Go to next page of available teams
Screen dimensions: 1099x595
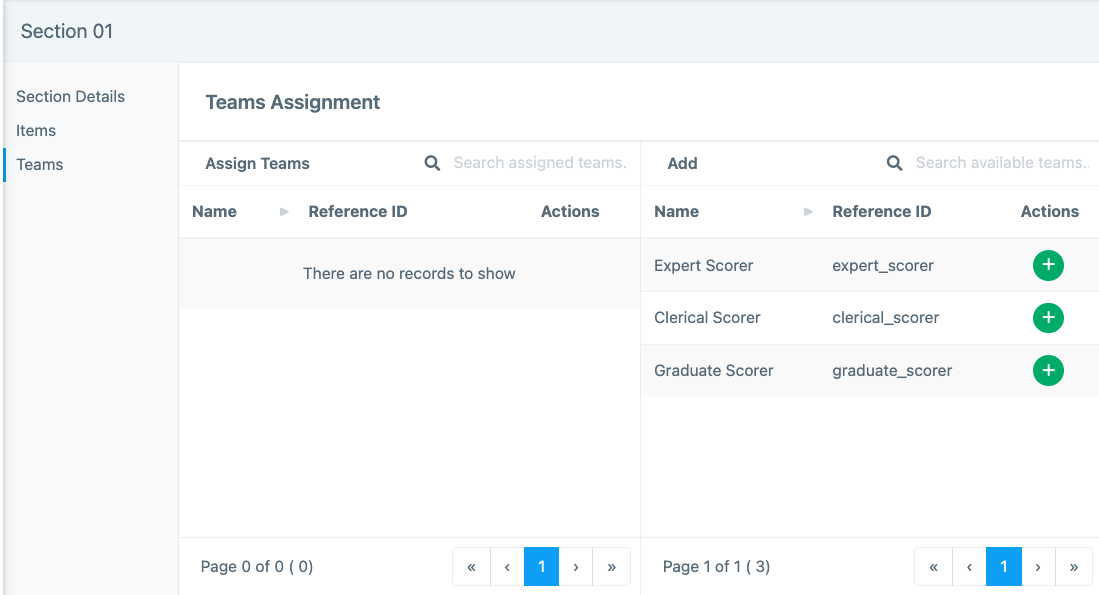point(1038,567)
